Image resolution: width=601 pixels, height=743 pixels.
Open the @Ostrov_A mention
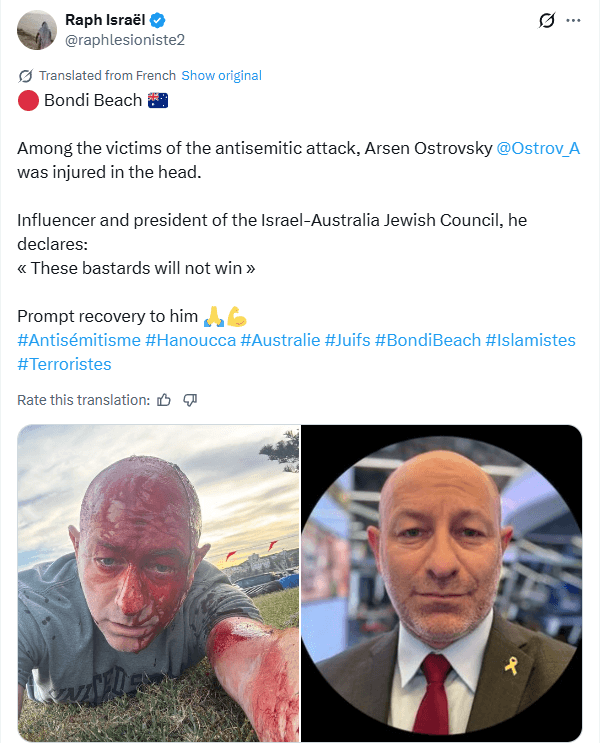point(538,148)
